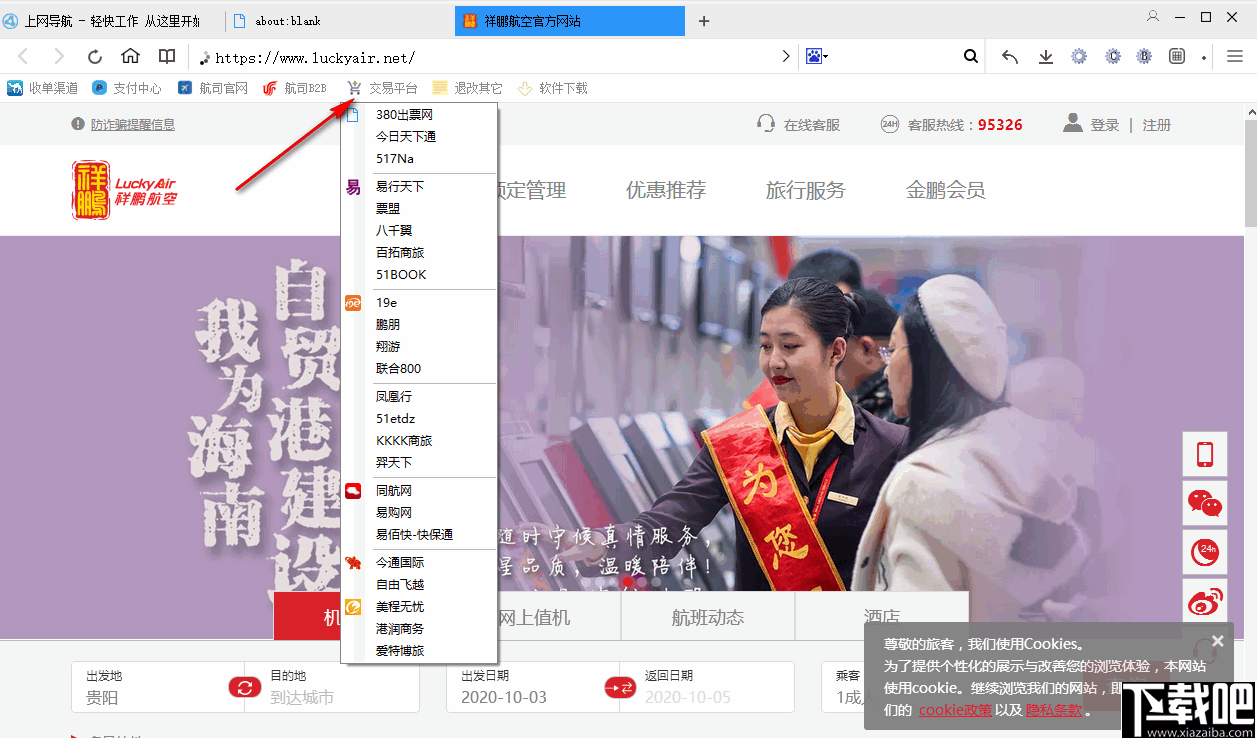This screenshot has width=1257, height=738.
Task: Choose 517Na menu entry
Action: (419, 159)
